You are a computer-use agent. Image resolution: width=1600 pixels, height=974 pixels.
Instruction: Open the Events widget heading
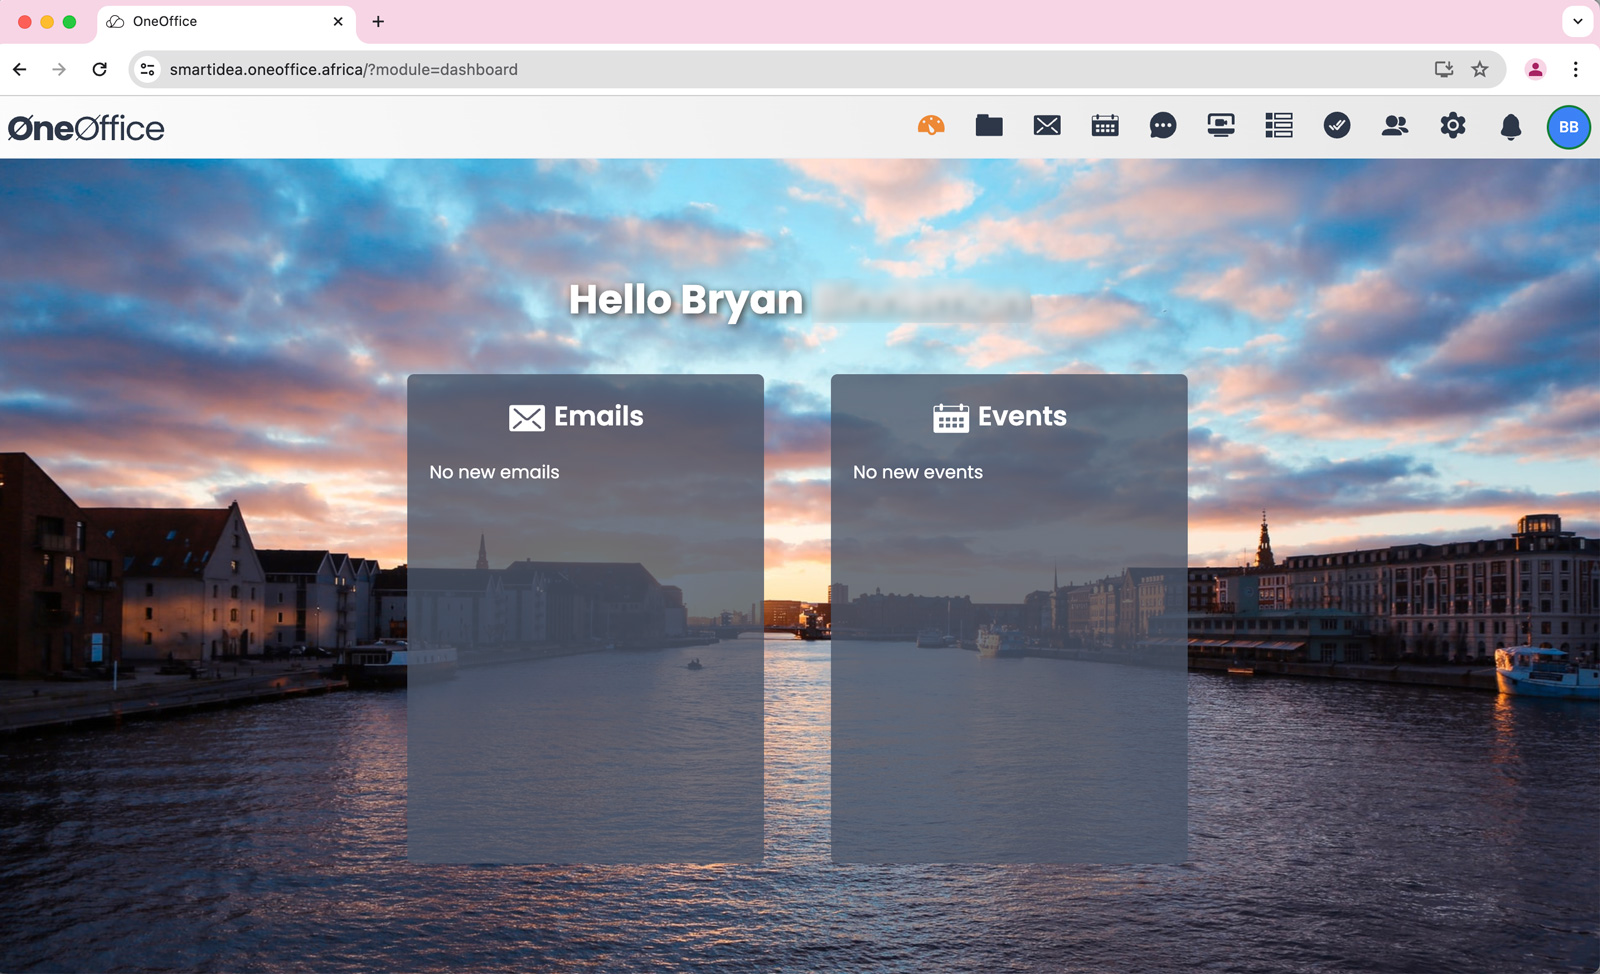point(1000,417)
